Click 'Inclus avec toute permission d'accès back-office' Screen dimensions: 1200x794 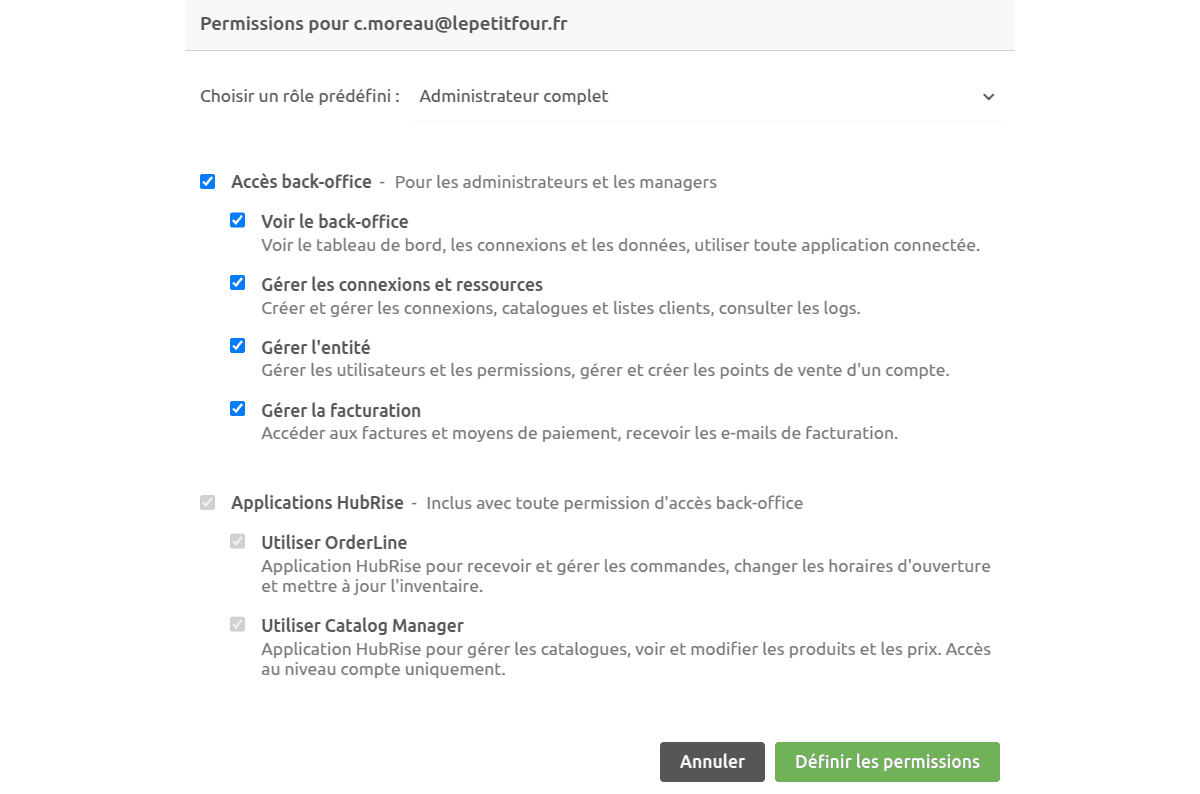point(615,504)
